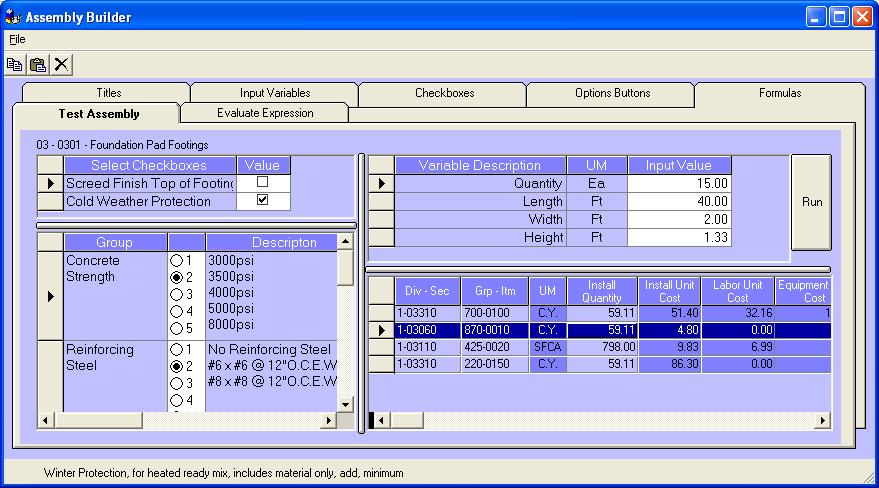Click the Paste toolbar icon
Viewport: 879px width, 488px height.
(38, 65)
